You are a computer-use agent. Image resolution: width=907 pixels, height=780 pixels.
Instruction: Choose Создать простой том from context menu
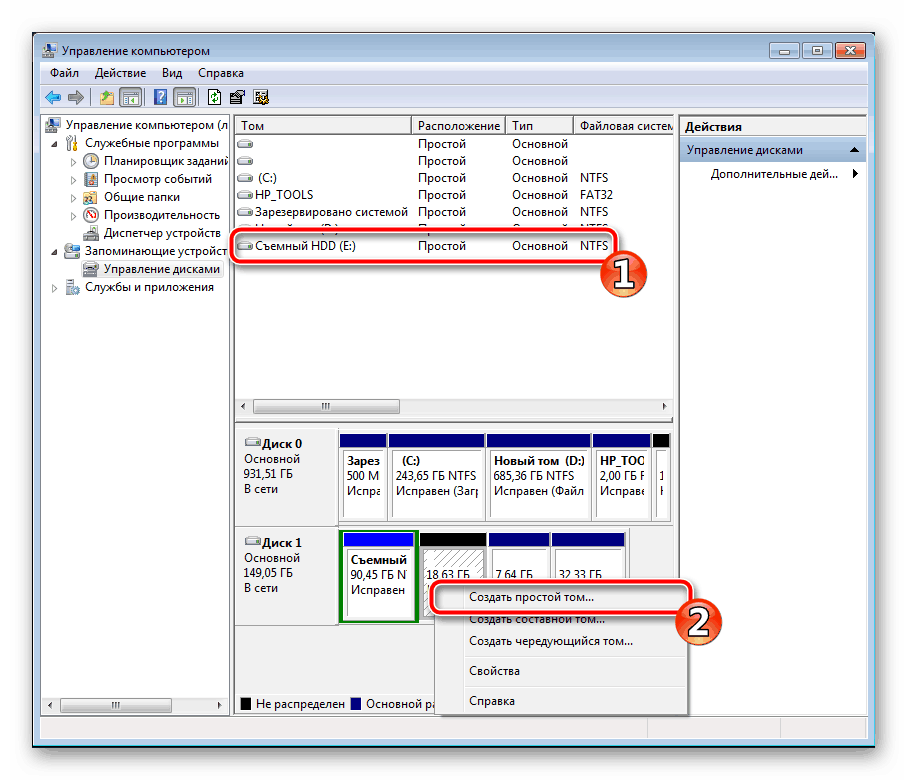(x=531, y=597)
